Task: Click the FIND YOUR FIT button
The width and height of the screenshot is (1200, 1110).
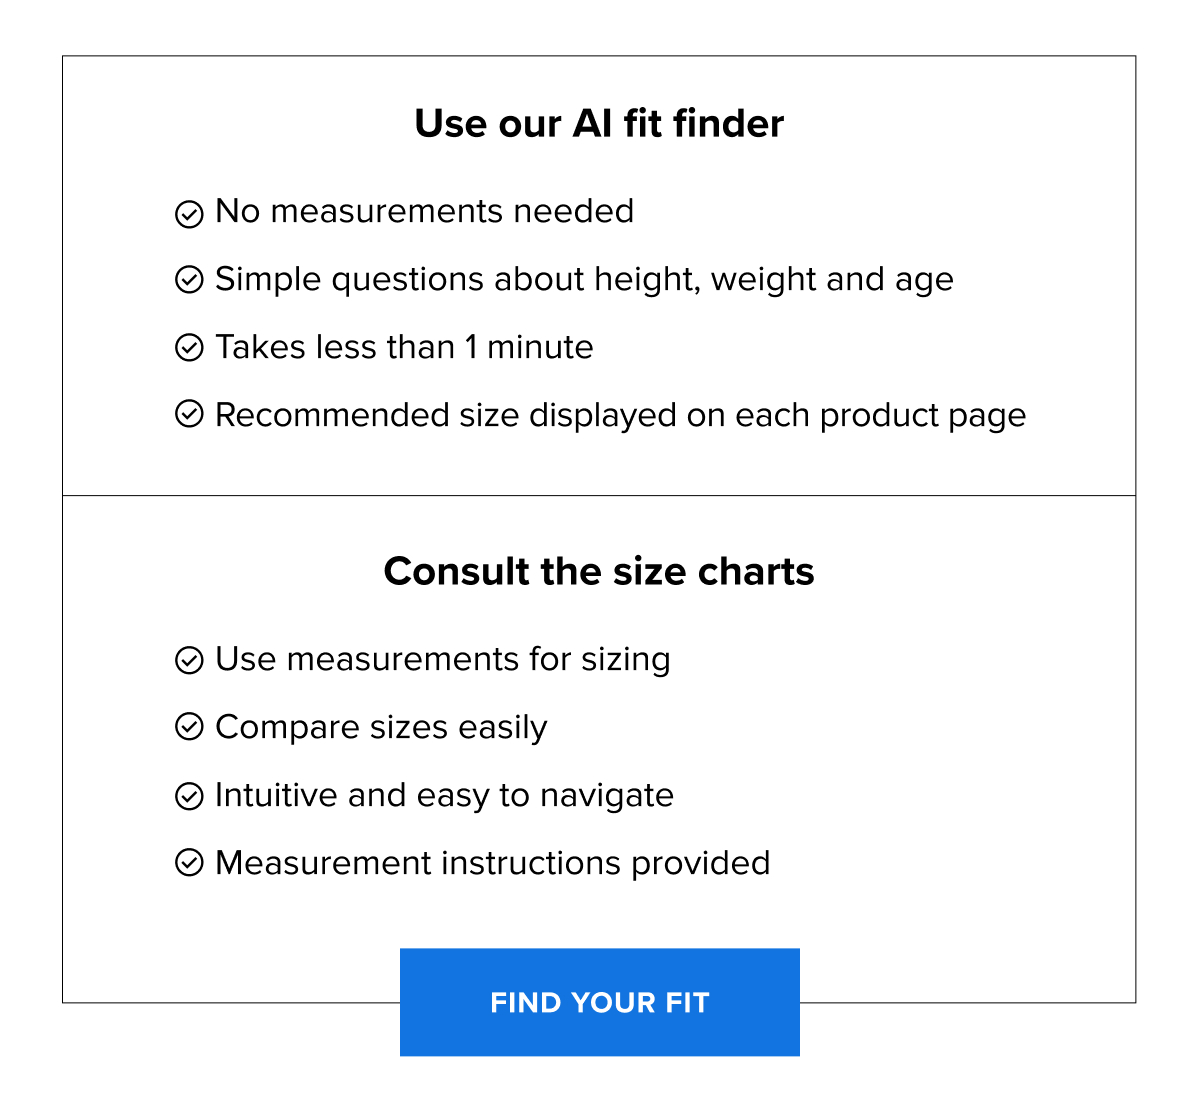Action: pos(599,1002)
